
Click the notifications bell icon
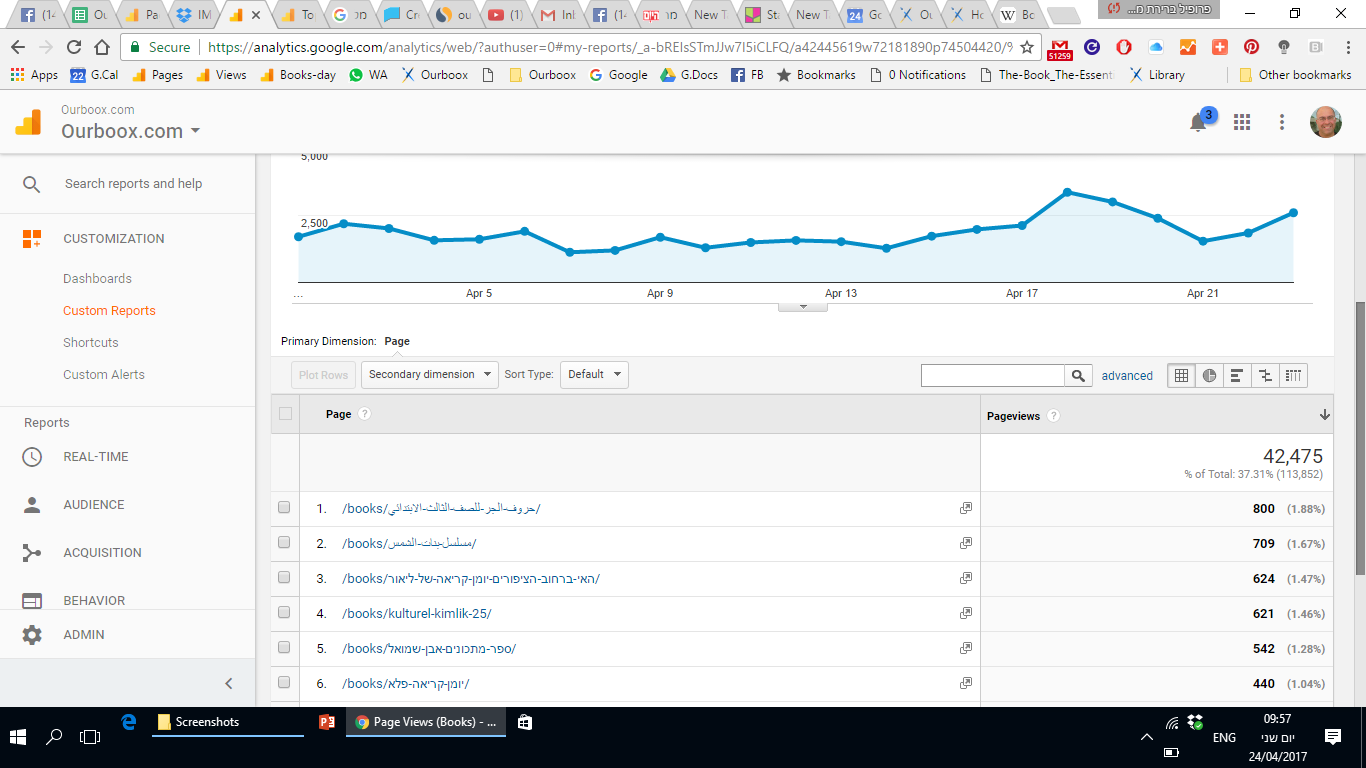click(x=1197, y=123)
